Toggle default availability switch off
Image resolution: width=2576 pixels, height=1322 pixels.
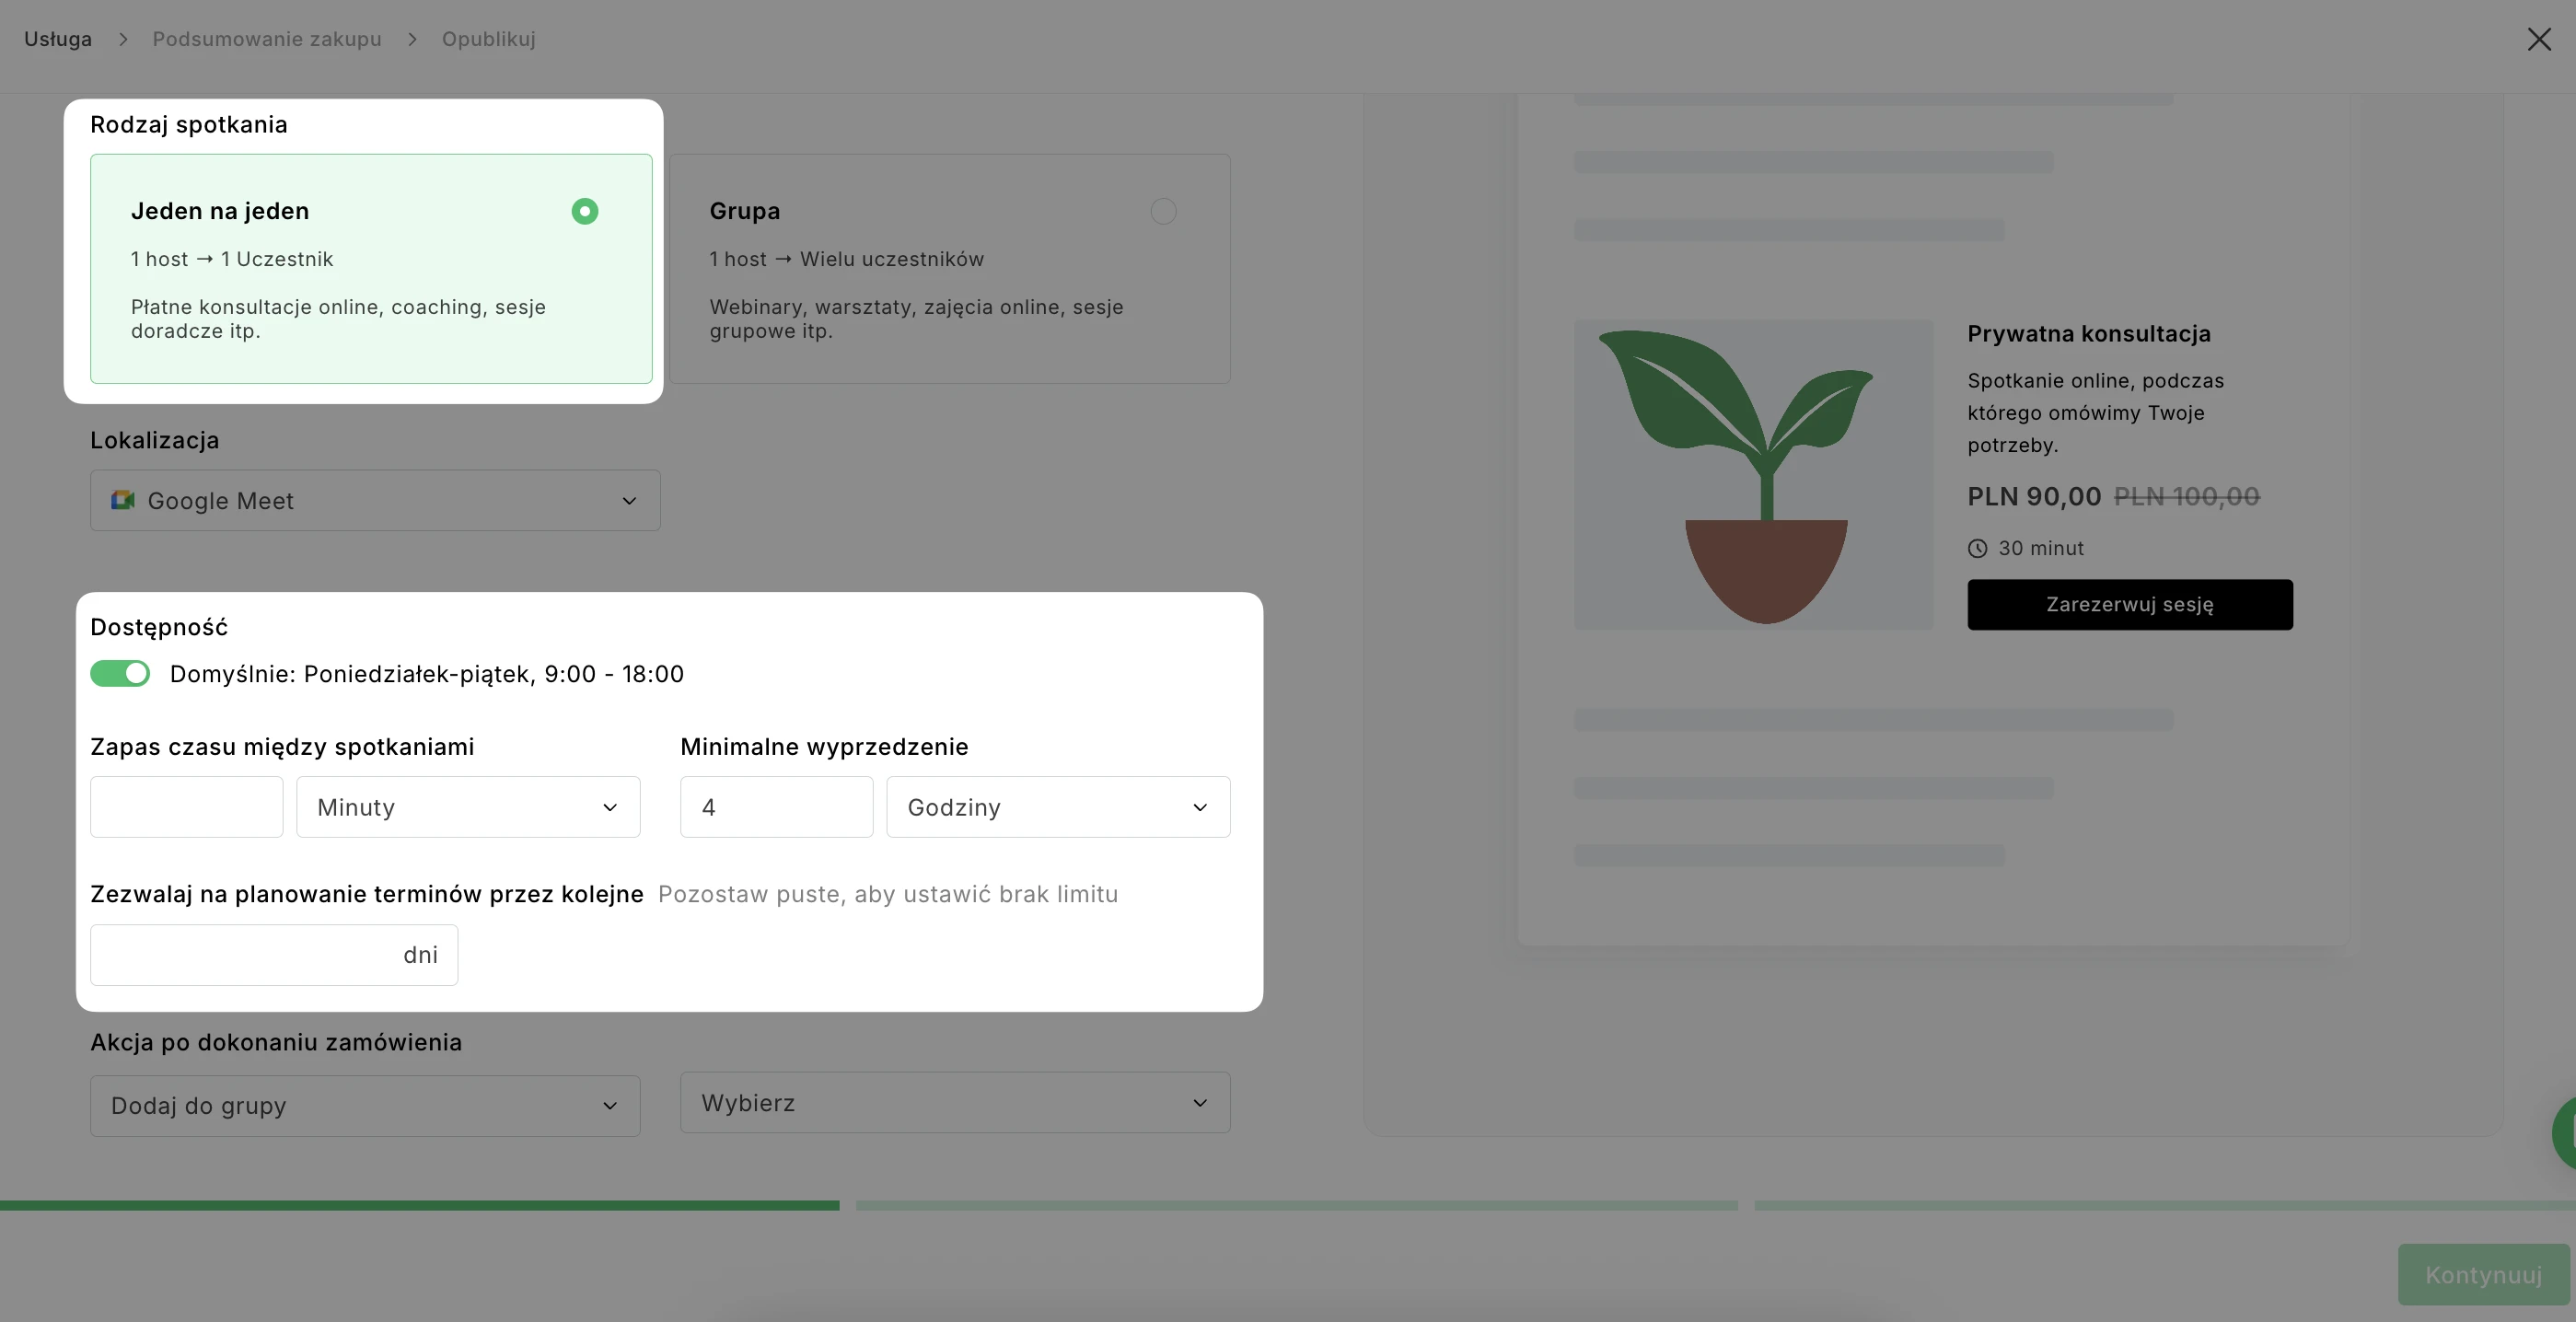120,673
